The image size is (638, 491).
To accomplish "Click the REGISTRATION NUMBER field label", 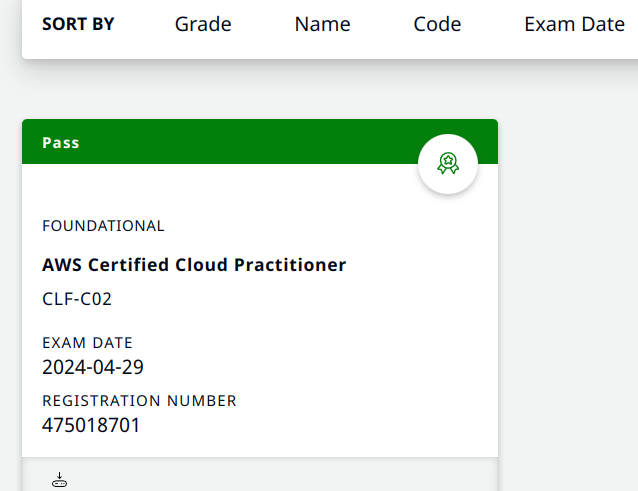I will click(x=139, y=401).
